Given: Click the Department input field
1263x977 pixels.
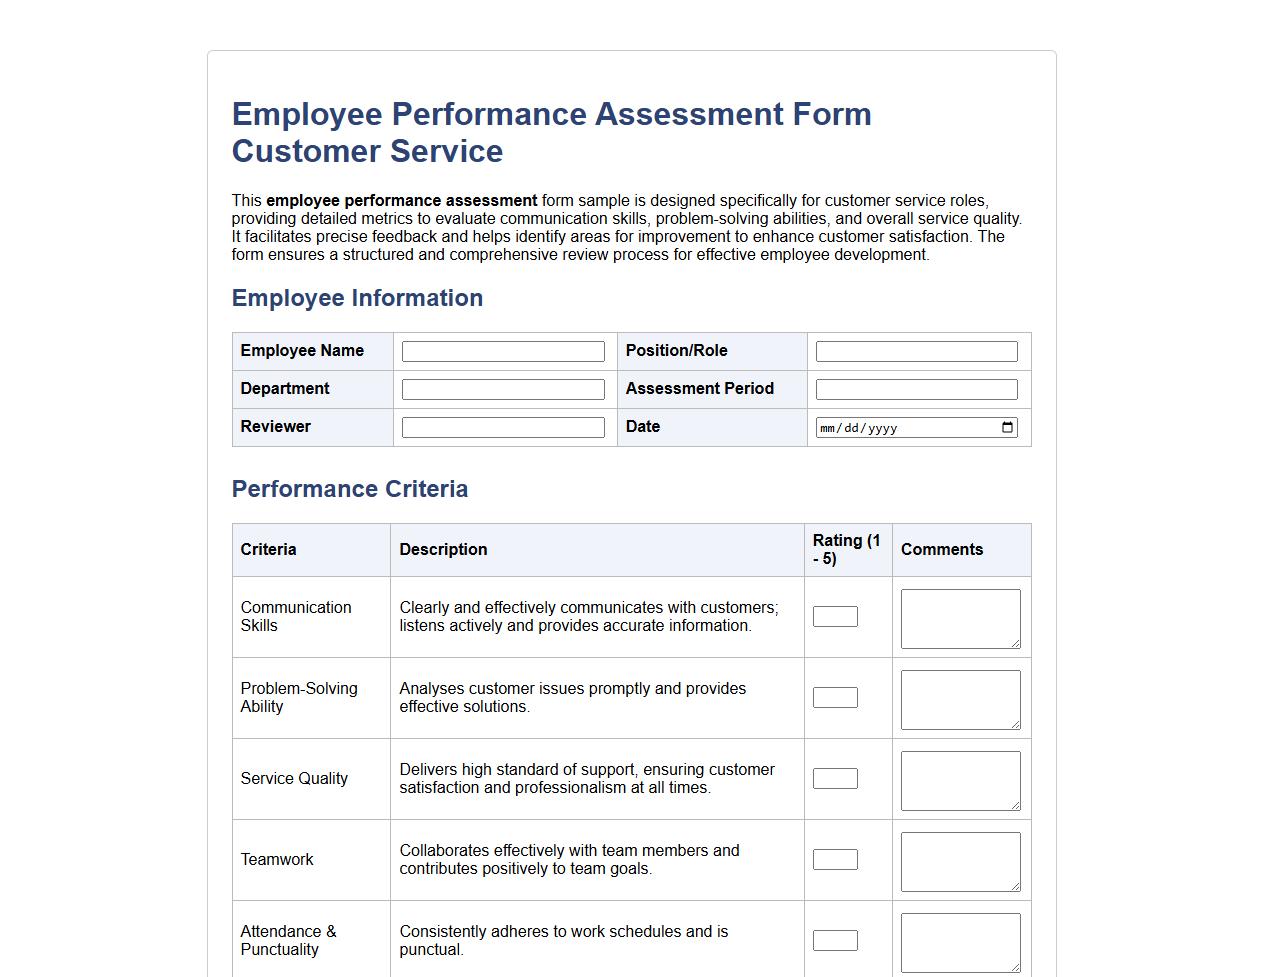Looking at the screenshot, I should pos(502,389).
